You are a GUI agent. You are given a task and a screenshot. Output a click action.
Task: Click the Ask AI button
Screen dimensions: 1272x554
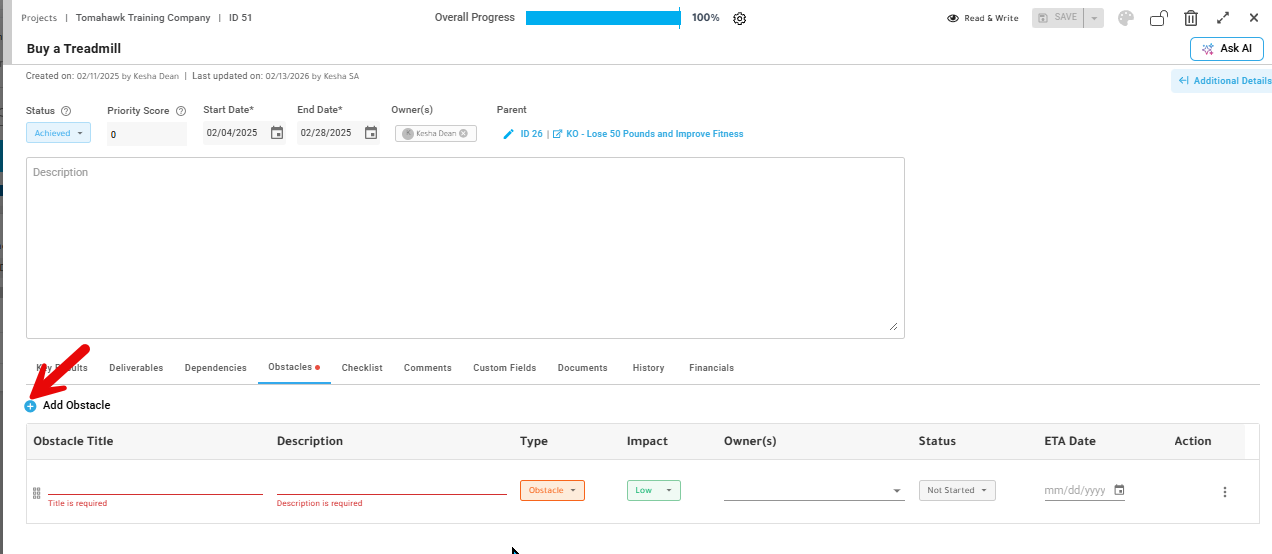(x=1227, y=49)
